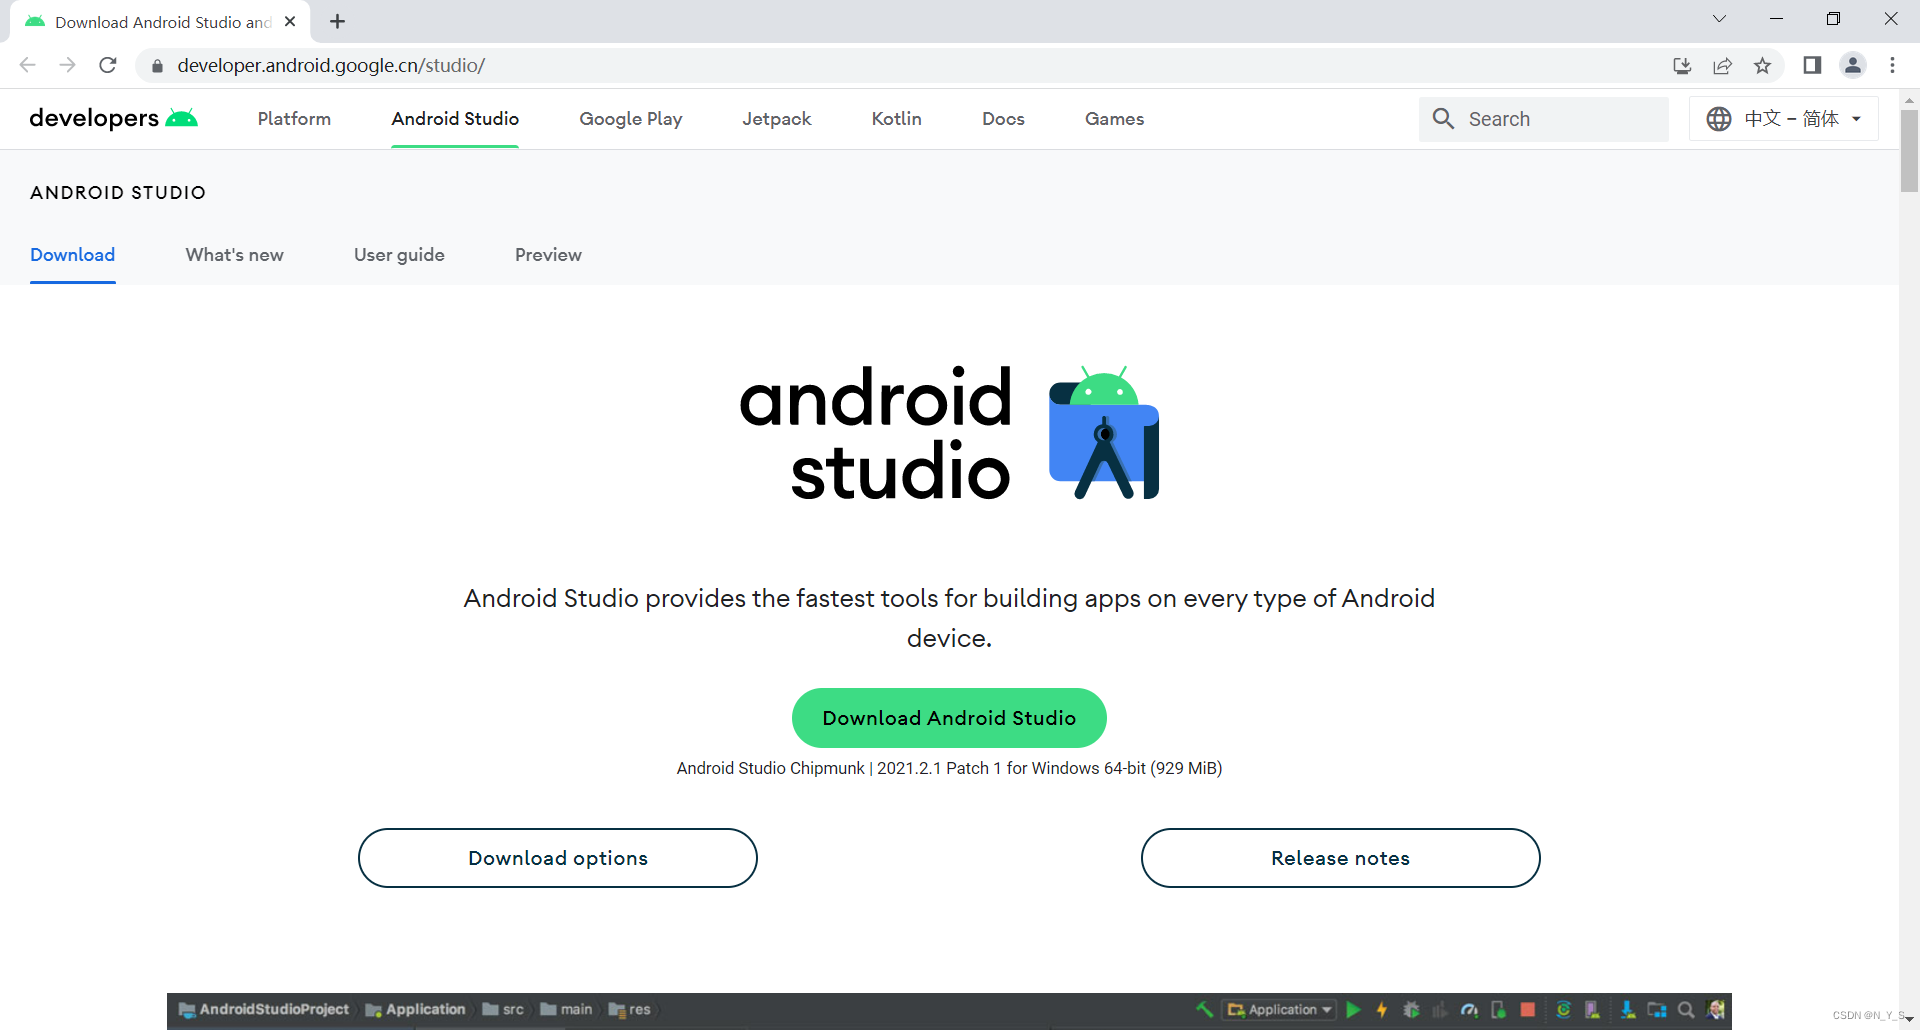Screen dimensions: 1920x1030
Task: Open the Google Play nav item
Action: (631, 119)
